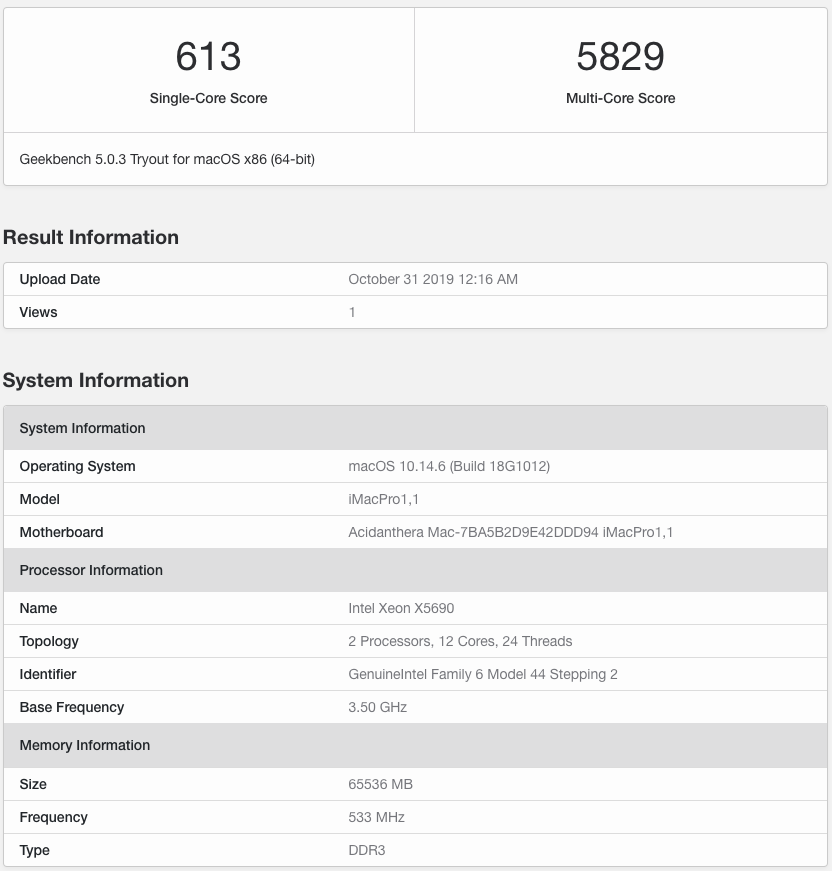Image resolution: width=832 pixels, height=871 pixels.
Task: Click the Memory Information section header
Action: (415, 745)
